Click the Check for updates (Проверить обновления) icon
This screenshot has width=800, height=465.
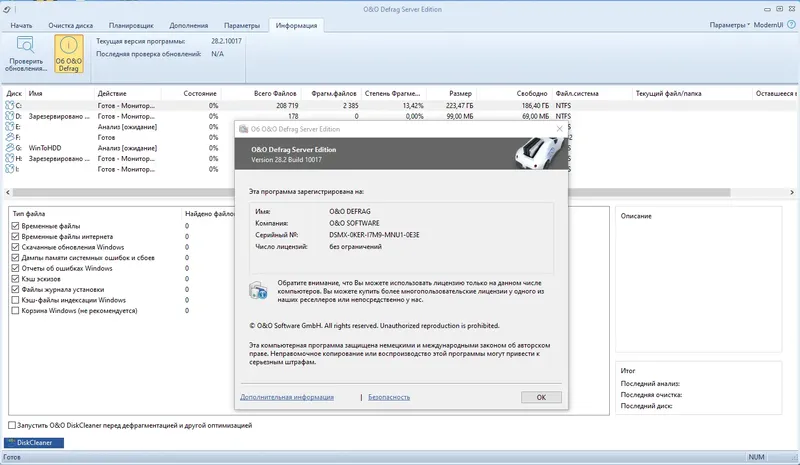[26, 54]
